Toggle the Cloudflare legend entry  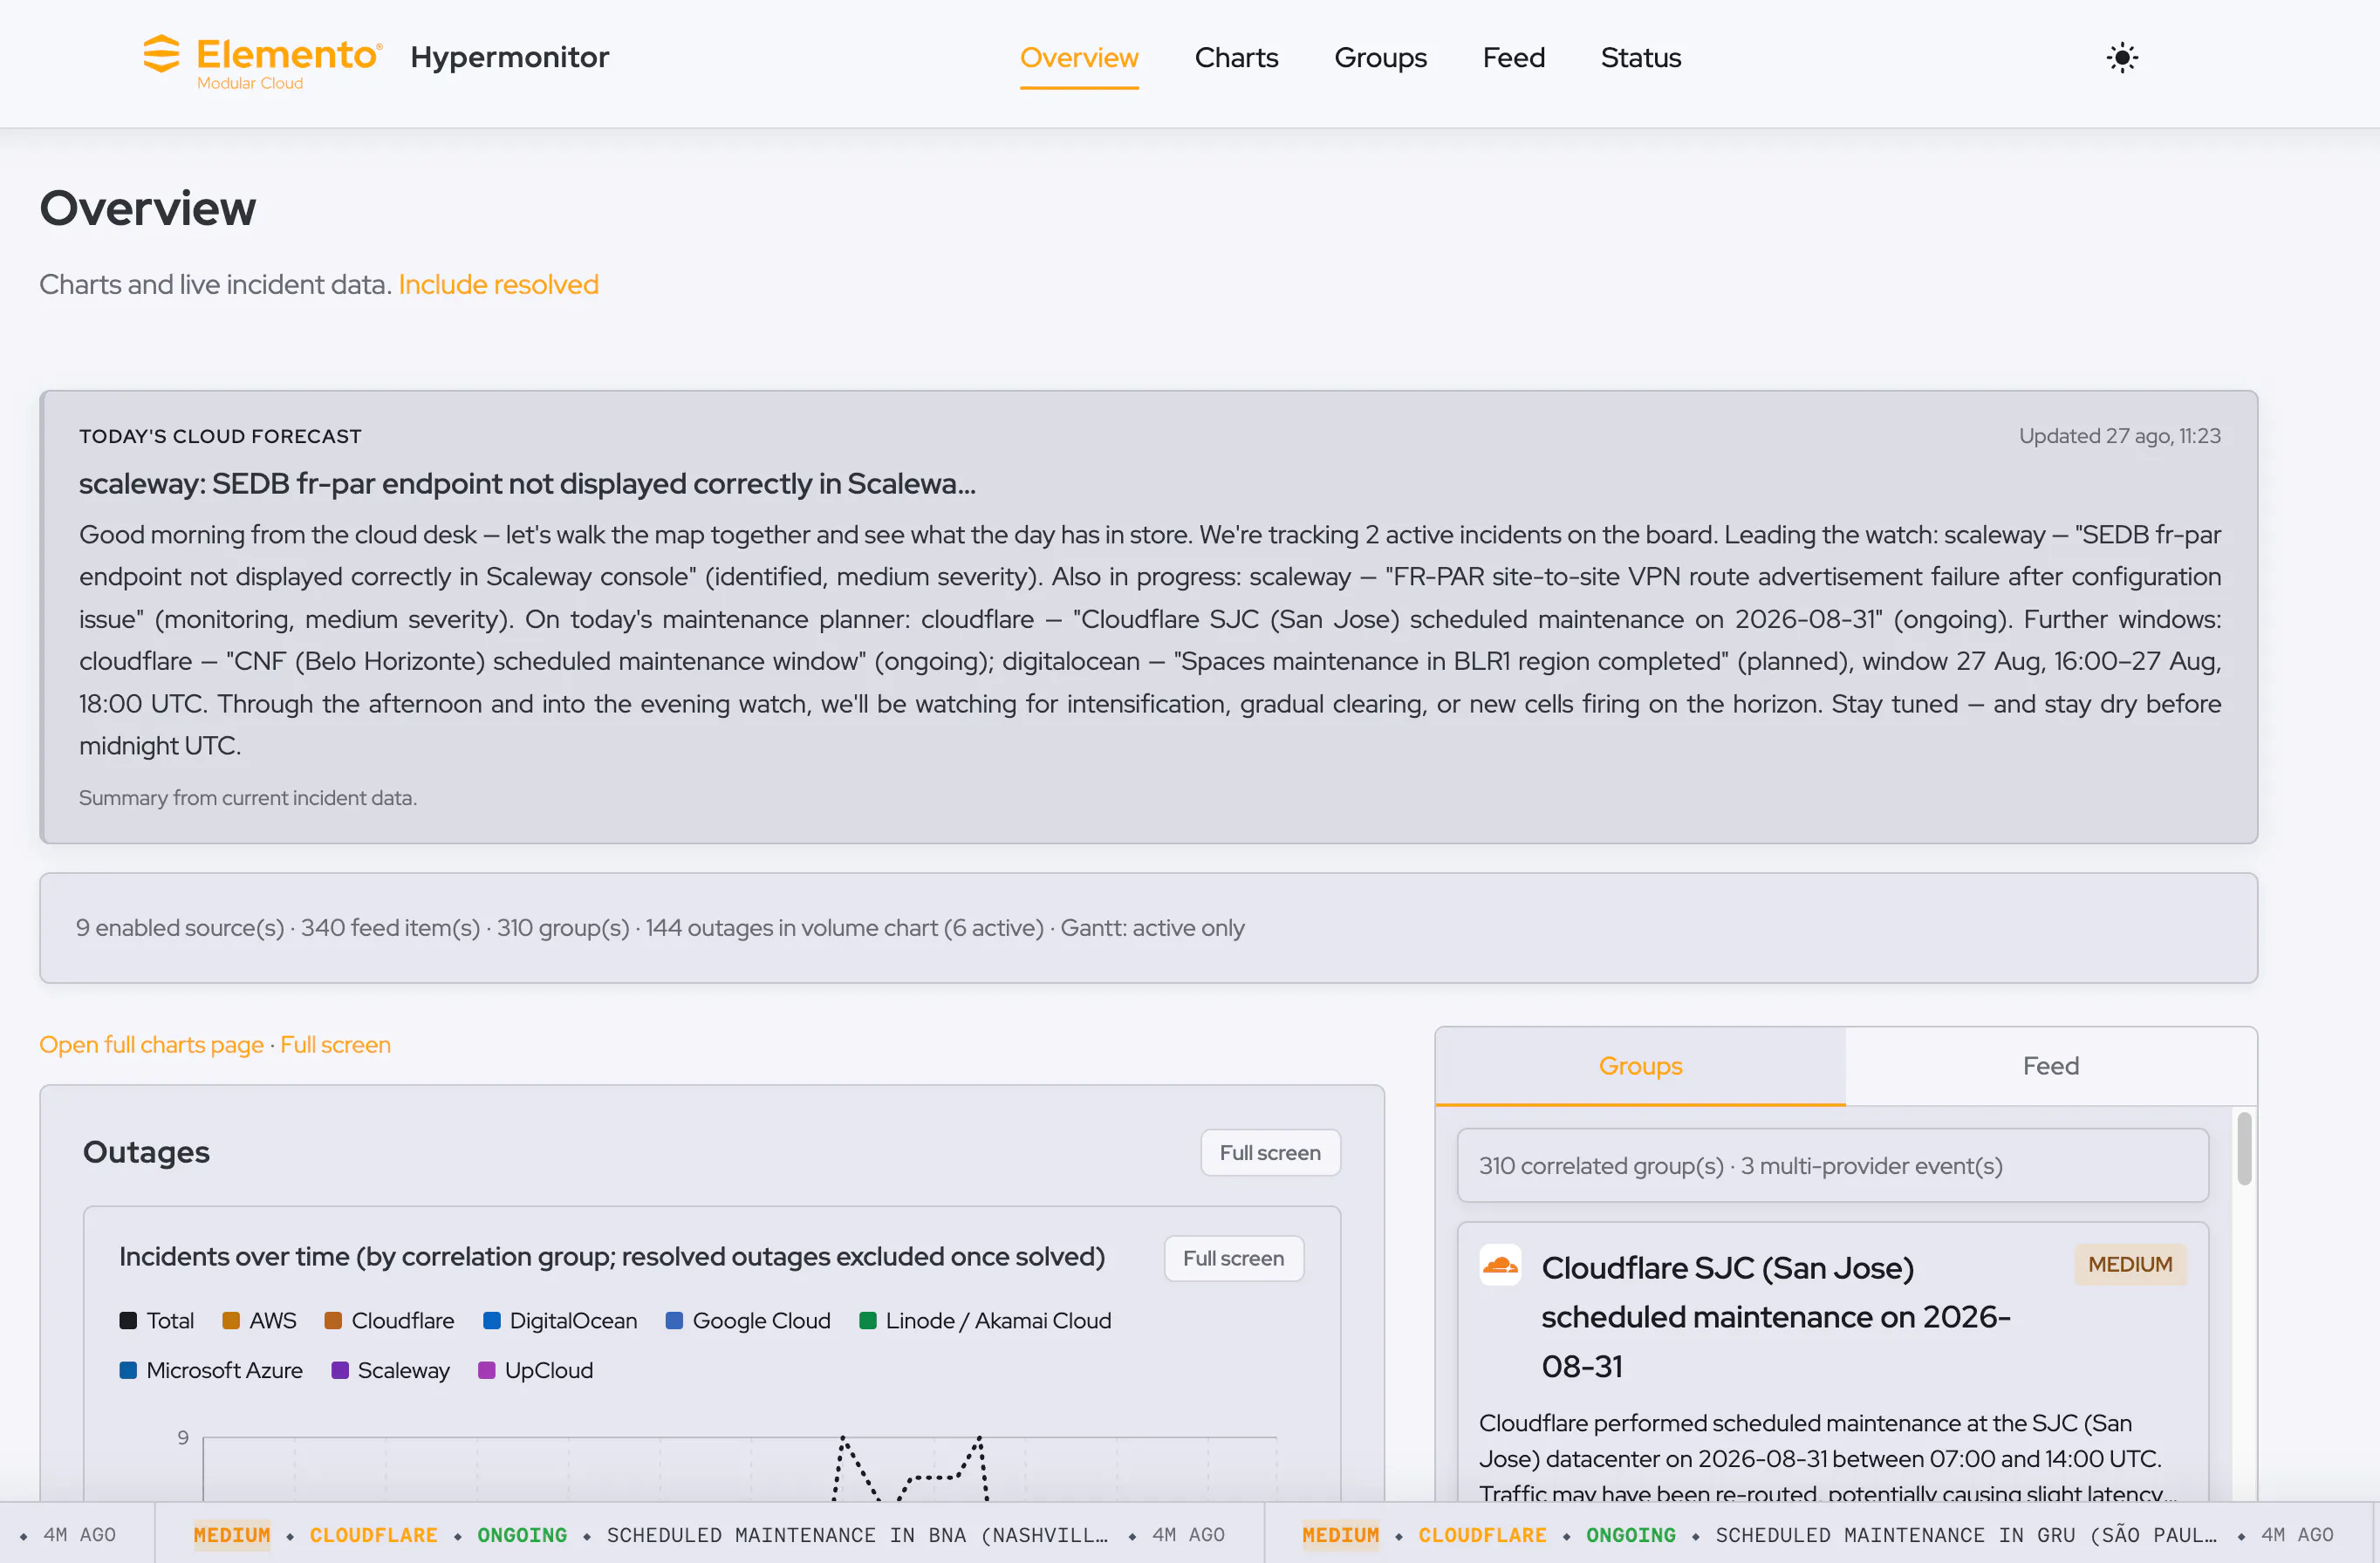(389, 1320)
